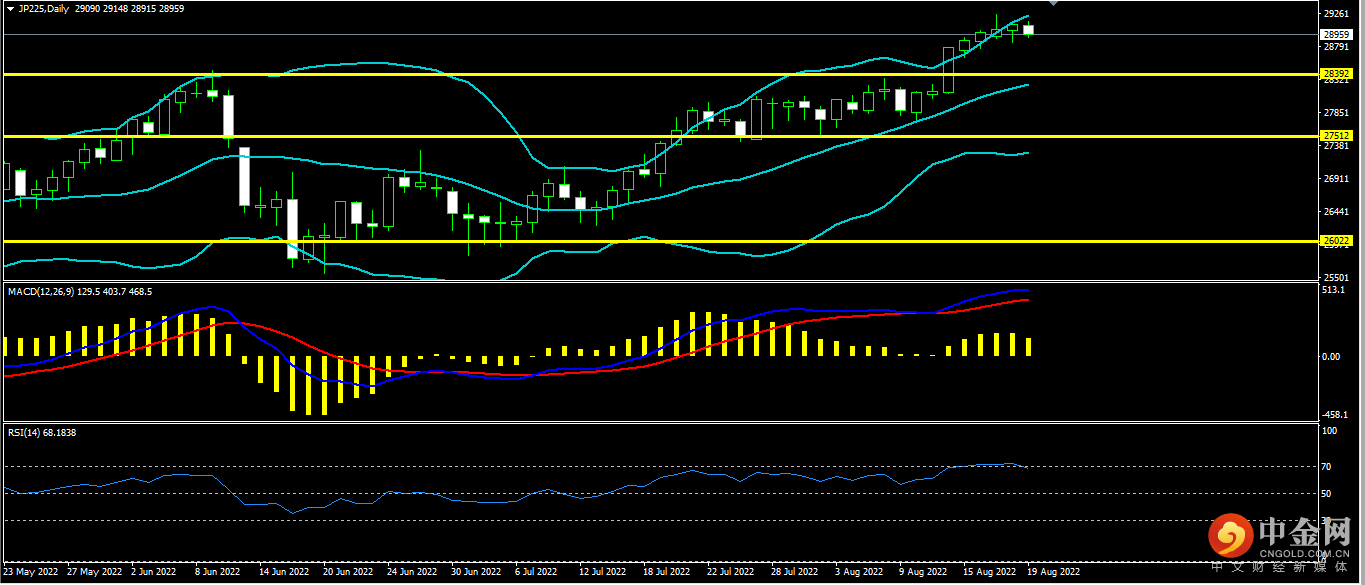Click price scale value 27381
The height and width of the screenshot is (585, 1365).
1334,146
